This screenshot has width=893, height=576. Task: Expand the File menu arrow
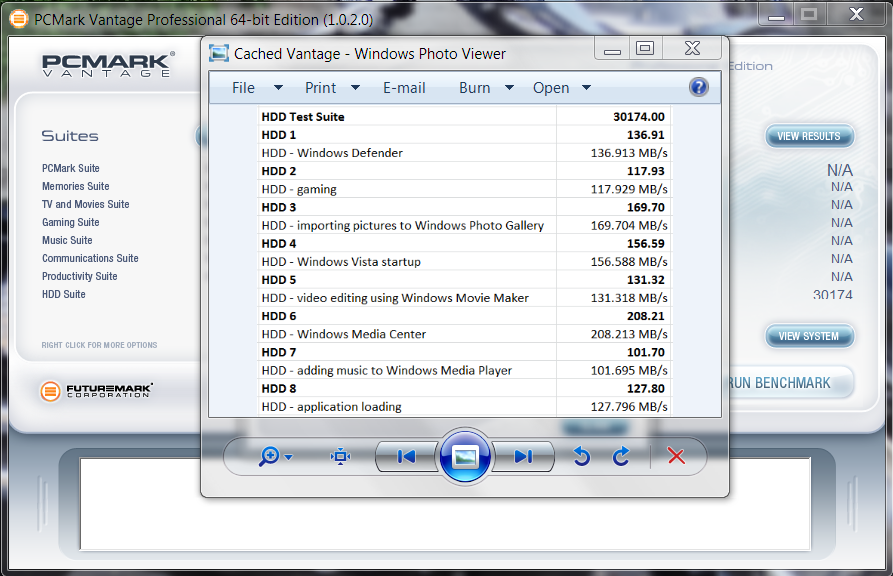278,88
